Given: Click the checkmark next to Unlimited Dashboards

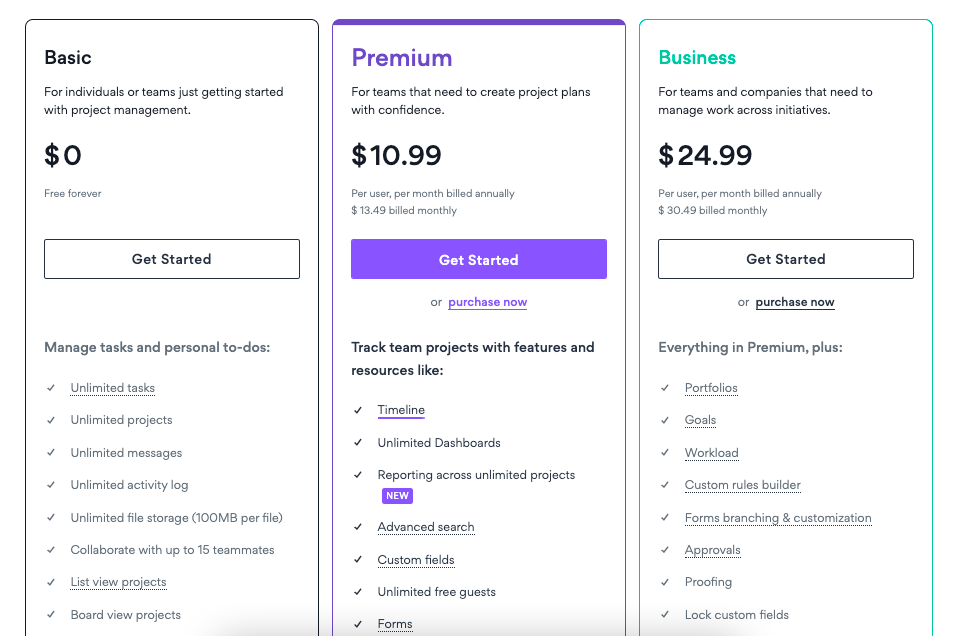Looking at the screenshot, I should [x=358, y=442].
